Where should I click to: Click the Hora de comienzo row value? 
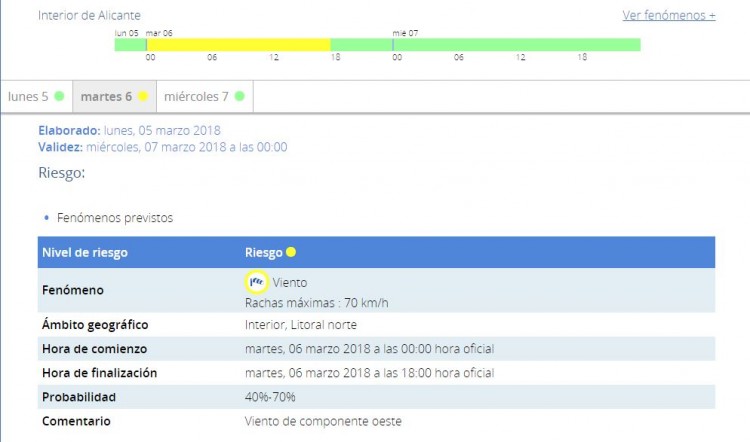pos(369,349)
